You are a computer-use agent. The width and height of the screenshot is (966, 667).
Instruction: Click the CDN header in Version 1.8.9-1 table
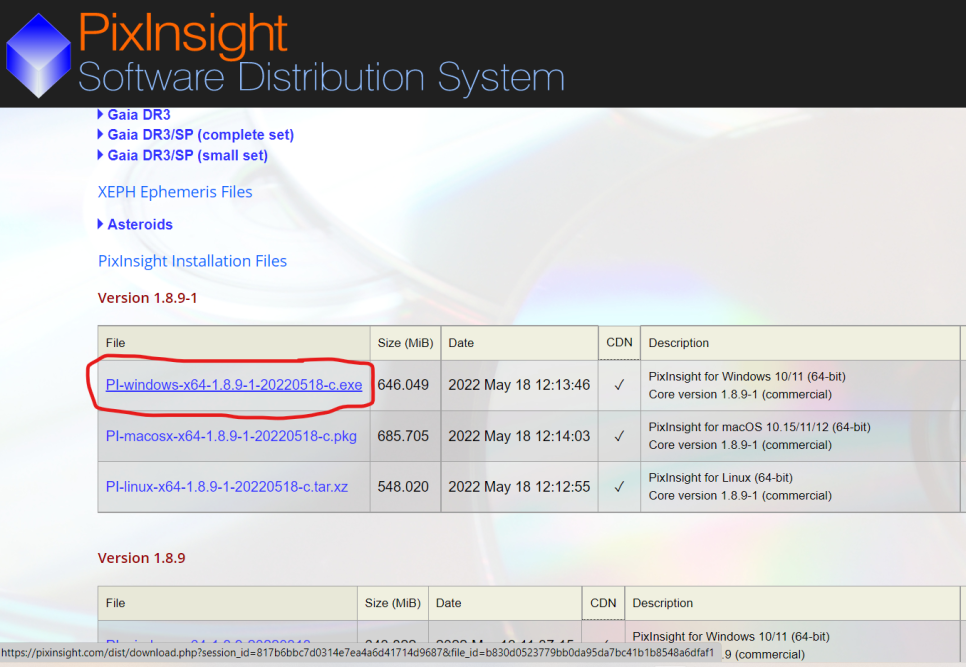click(619, 342)
